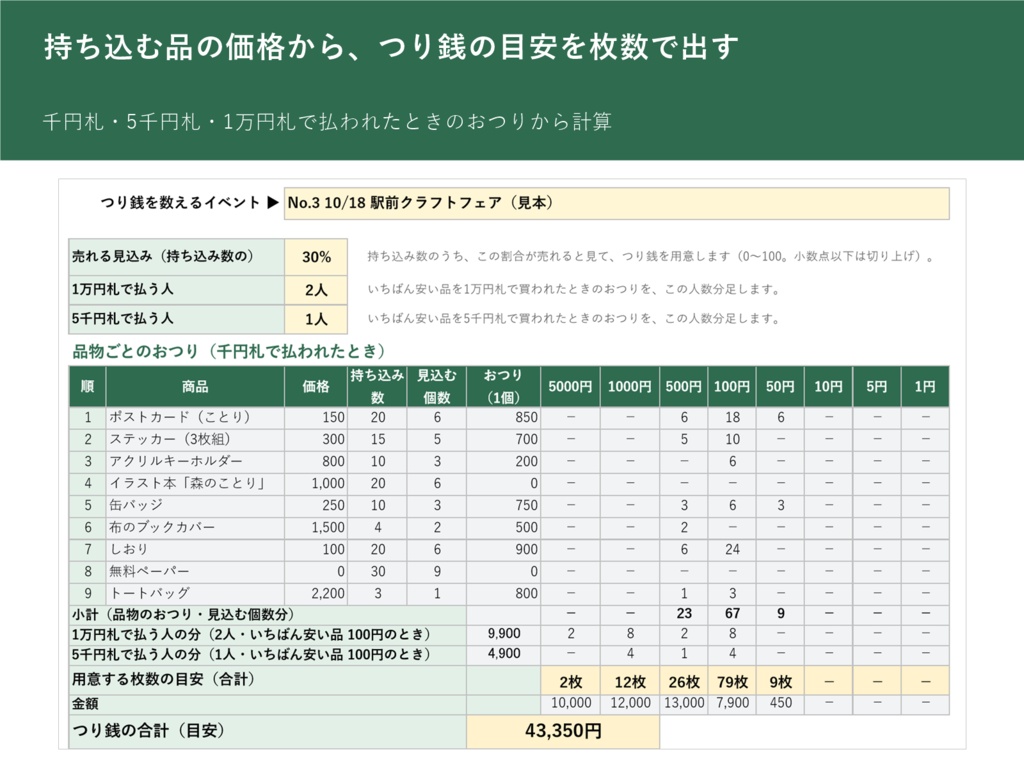Click the 100円 count 24 in しおり row

pyautogui.click(x=732, y=550)
